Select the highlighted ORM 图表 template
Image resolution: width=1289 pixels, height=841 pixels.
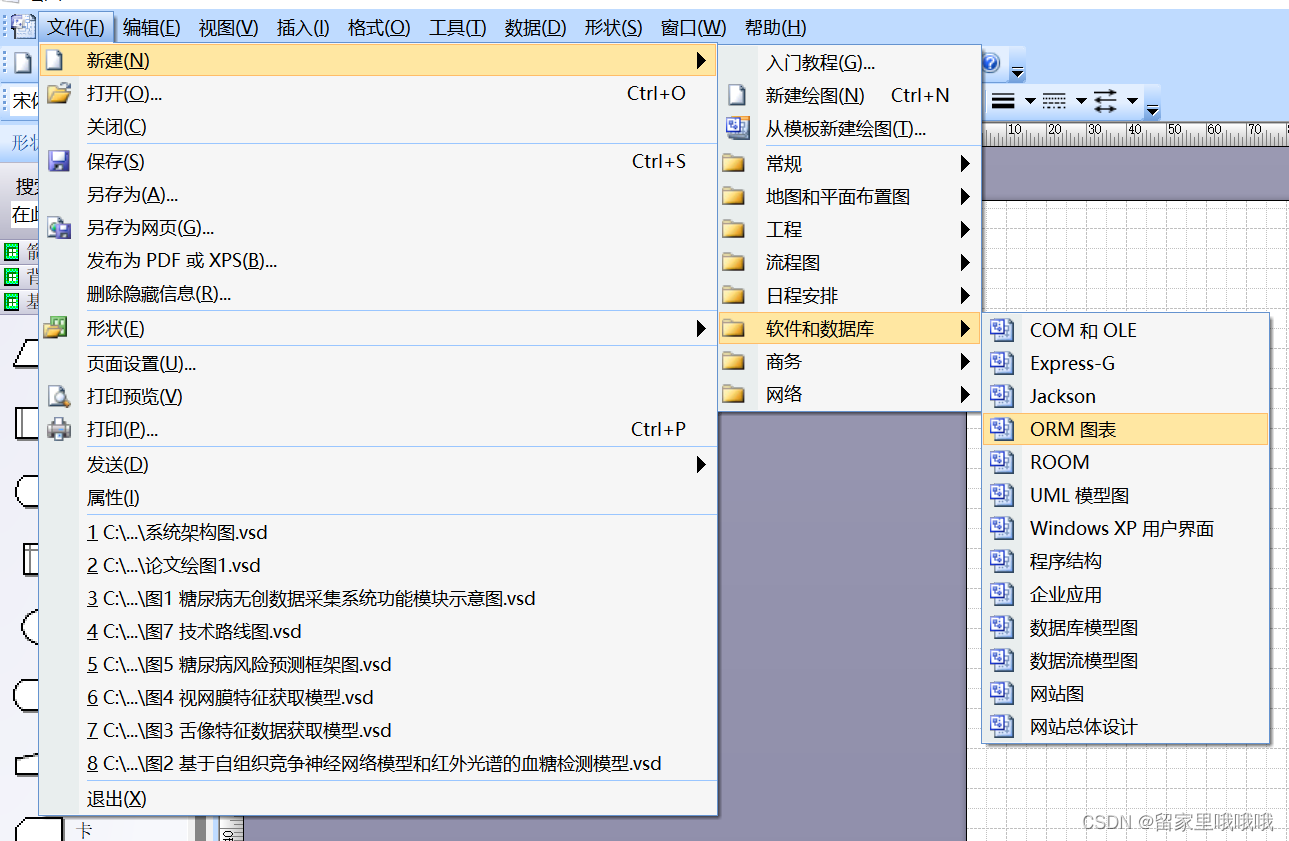coord(1126,429)
